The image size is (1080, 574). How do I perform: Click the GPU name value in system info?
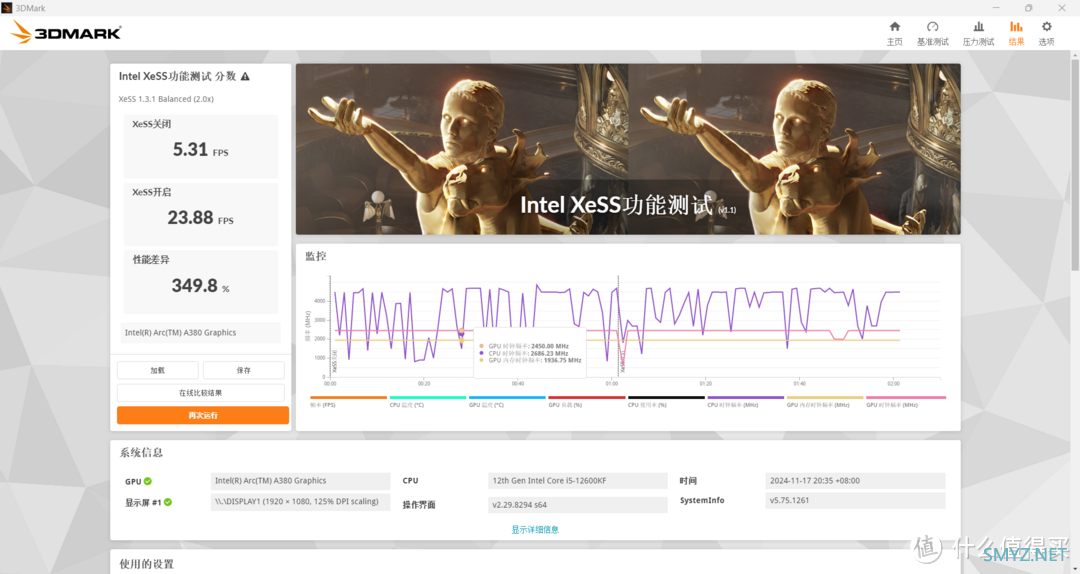tap(300, 481)
